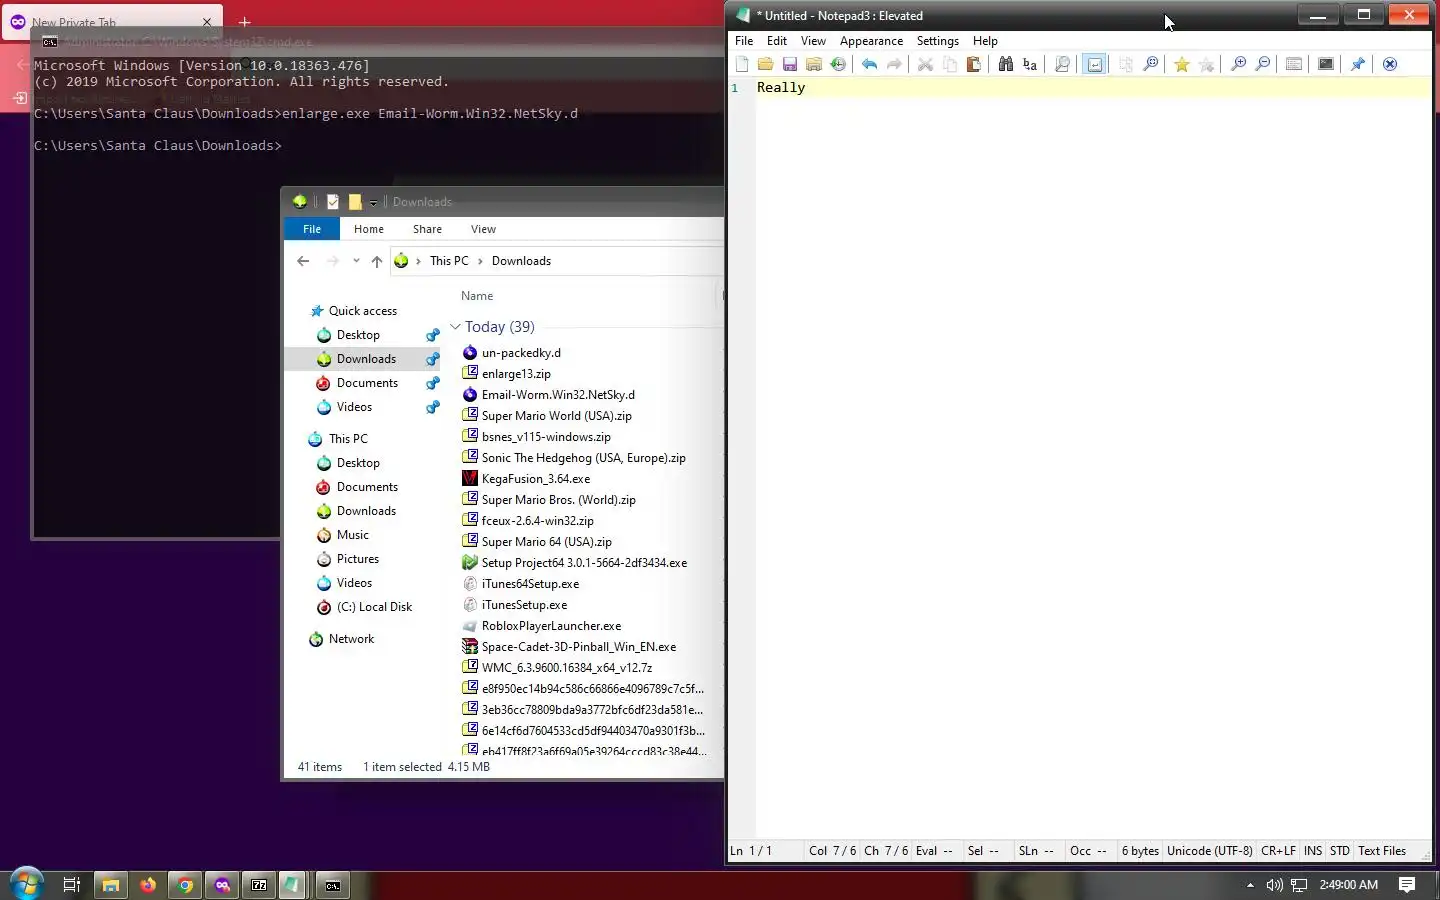The image size is (1440, 900).
Task: Click the File tab in Downloads explorer
Action: point(312,229)
